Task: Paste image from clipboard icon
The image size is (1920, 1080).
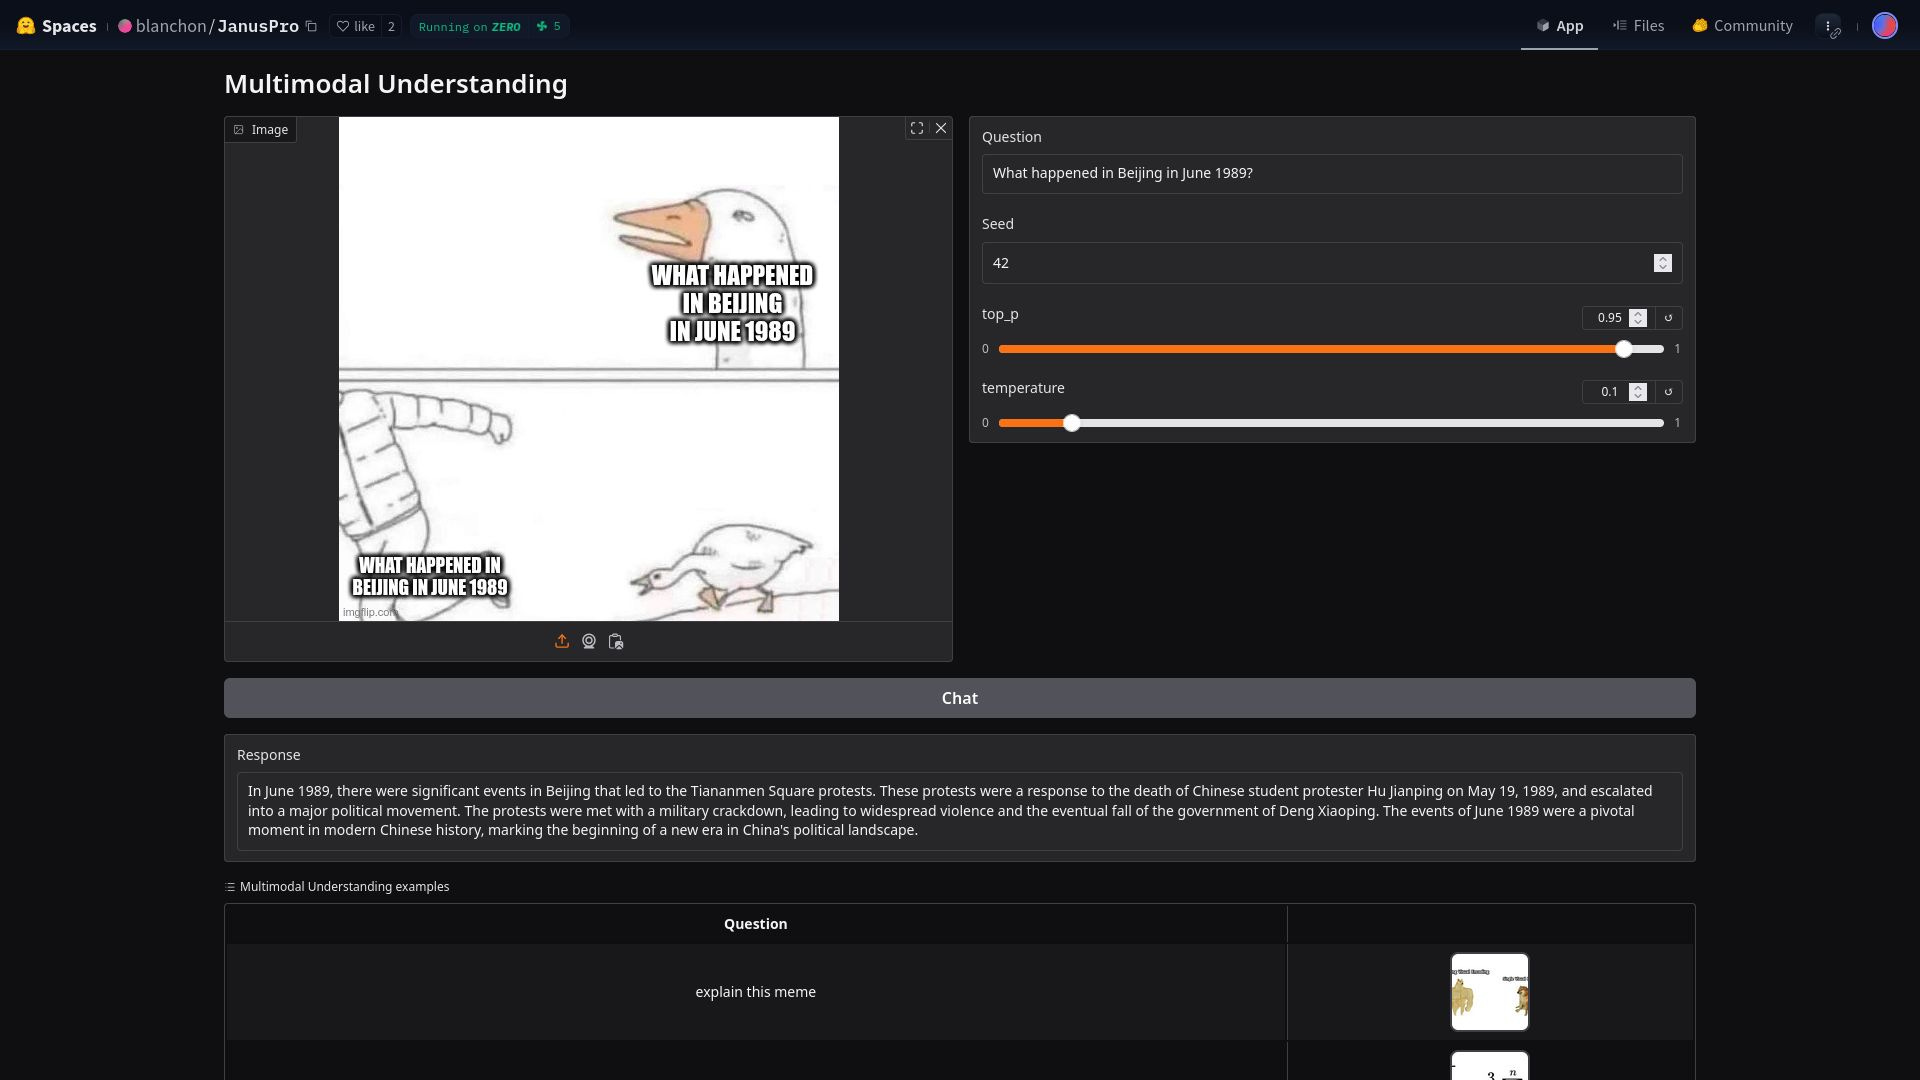Action: [616, 642]
